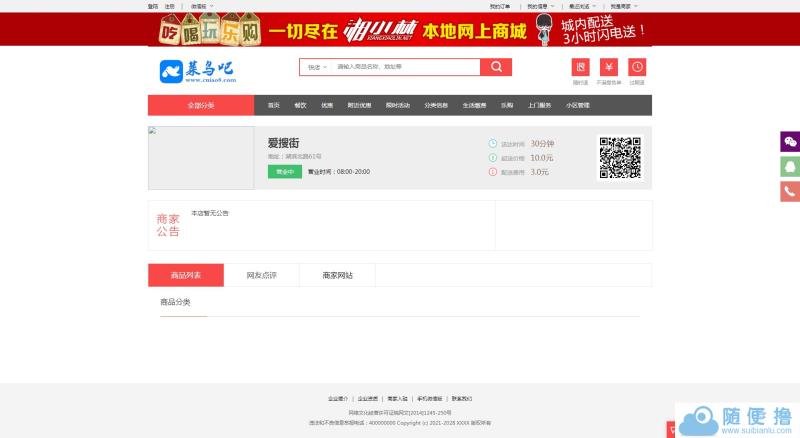Open the 我的信息 dropdown in top bar
The image size is (800, 438).
point(539,6)
